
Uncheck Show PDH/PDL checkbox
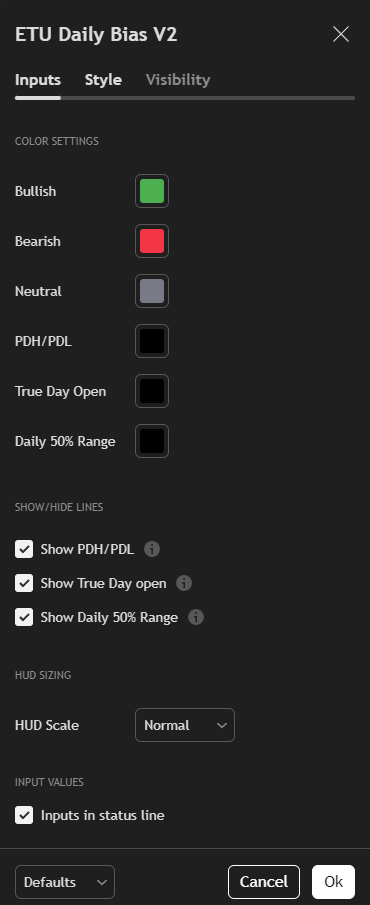point(24,549)
